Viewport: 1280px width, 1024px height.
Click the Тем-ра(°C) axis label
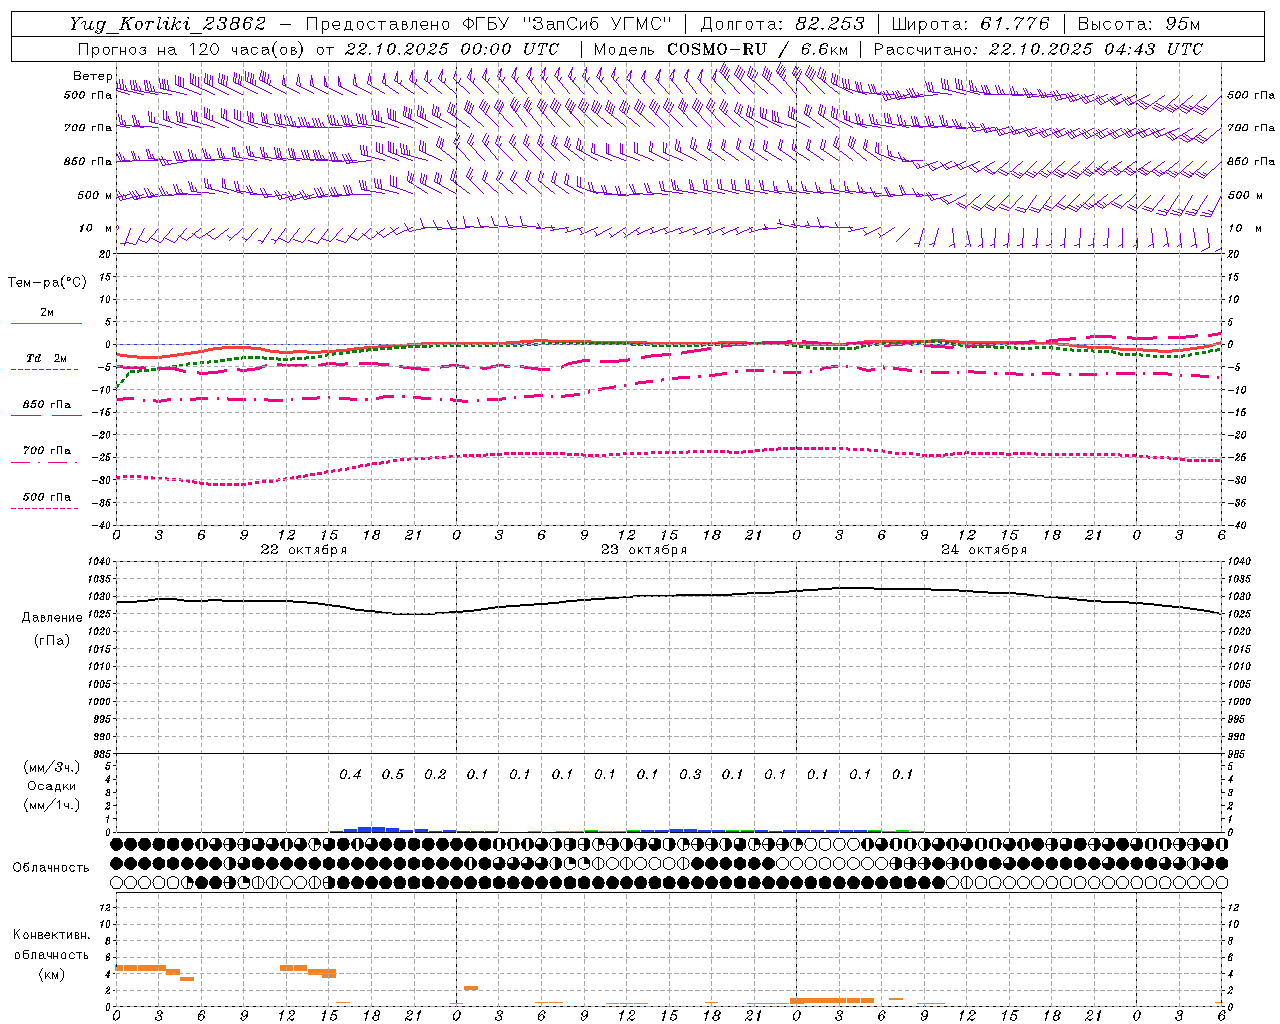click(47, 283)
